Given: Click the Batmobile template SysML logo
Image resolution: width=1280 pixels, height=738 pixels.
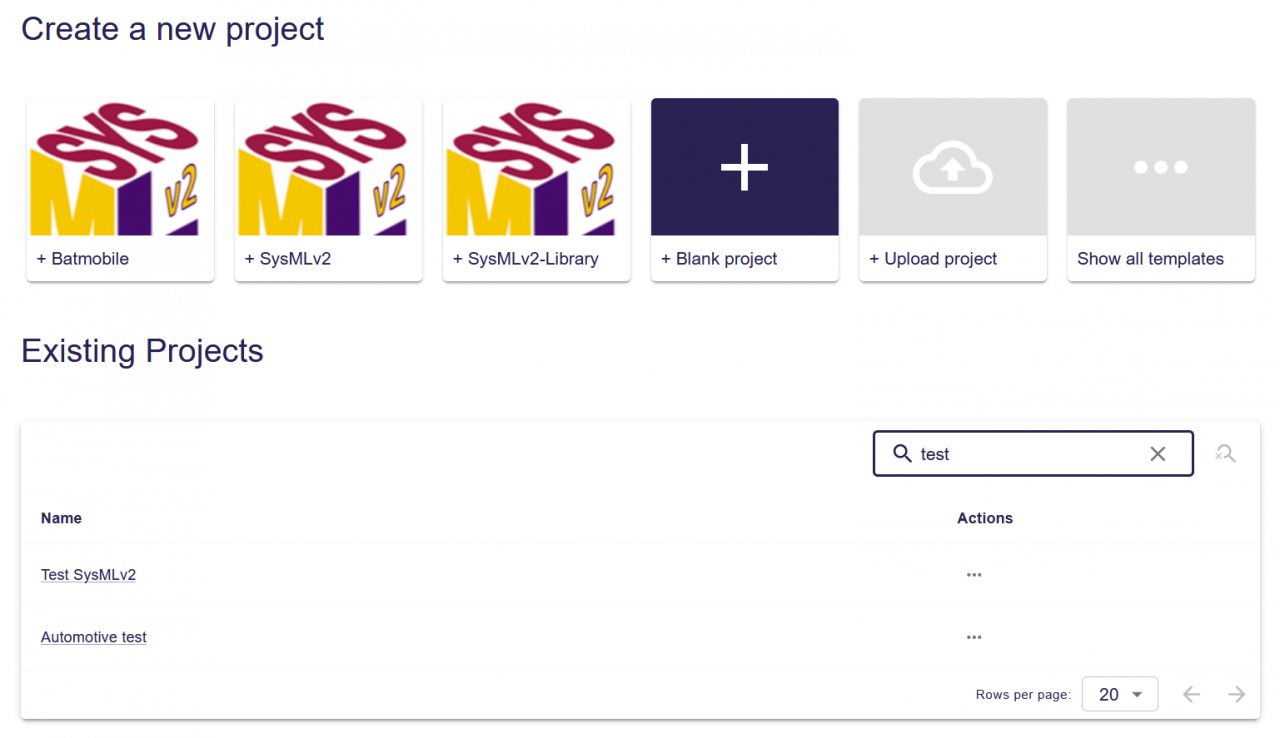Looking at the screenshot, I should pyautogui.click(x=120, y=167).
